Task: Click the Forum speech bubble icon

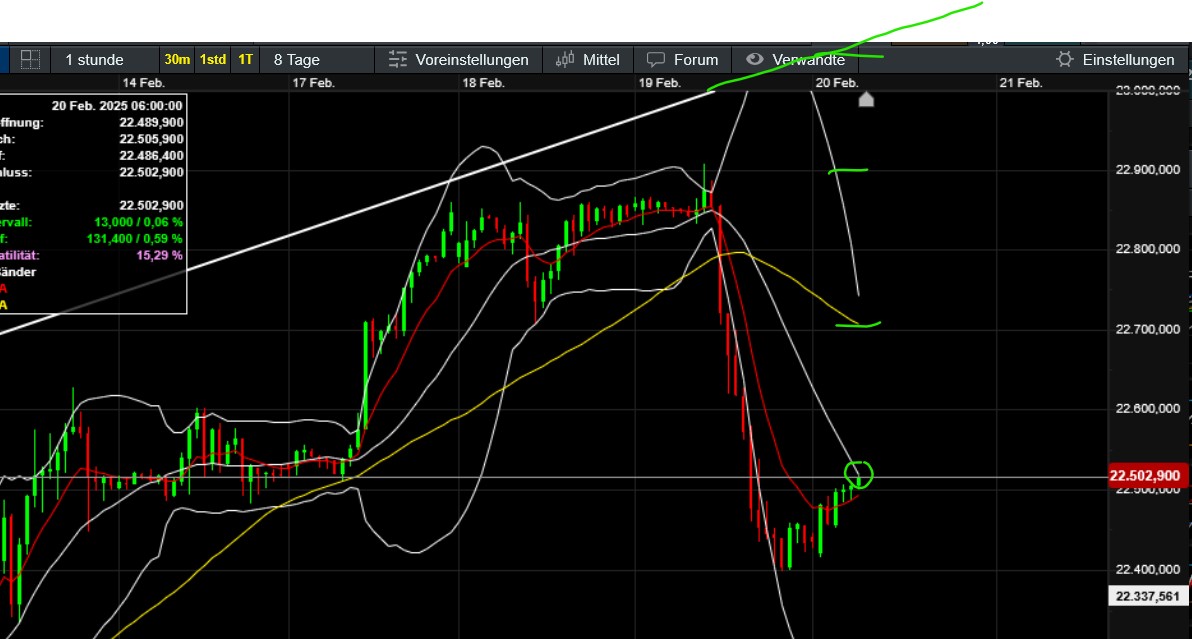Action: [655, 59]
